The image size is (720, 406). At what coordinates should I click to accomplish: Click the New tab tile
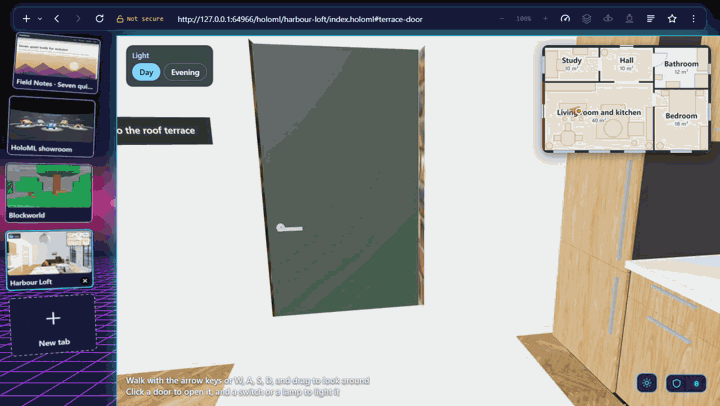tap(53, 326)
